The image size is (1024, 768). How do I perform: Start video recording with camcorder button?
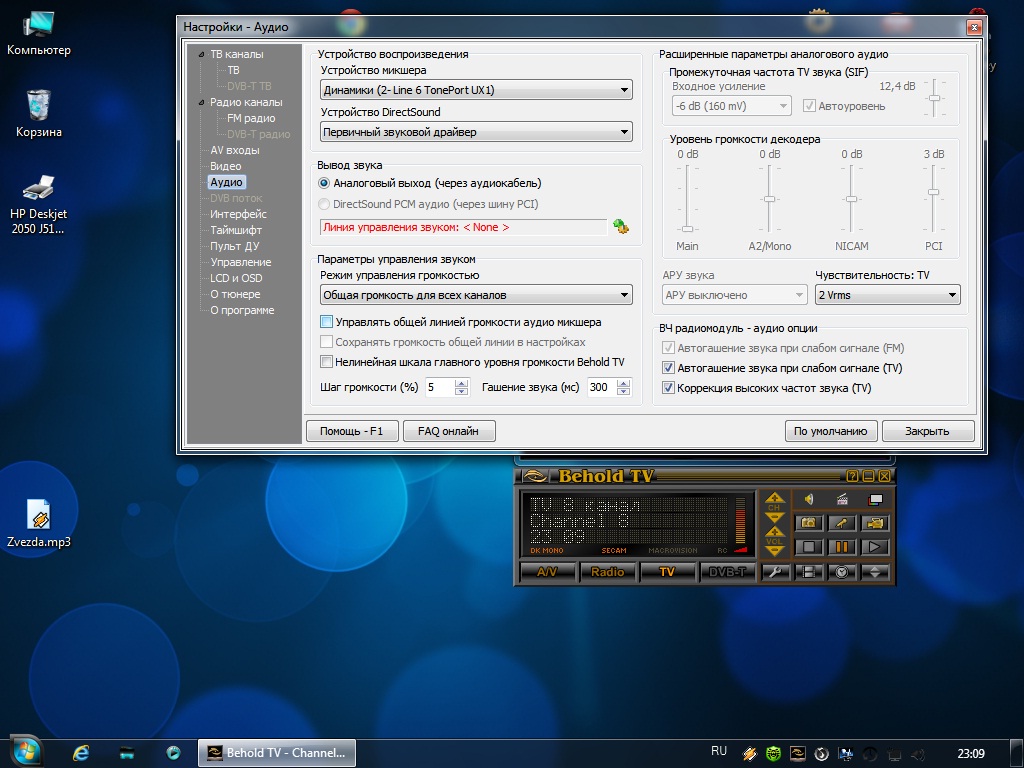875,523
